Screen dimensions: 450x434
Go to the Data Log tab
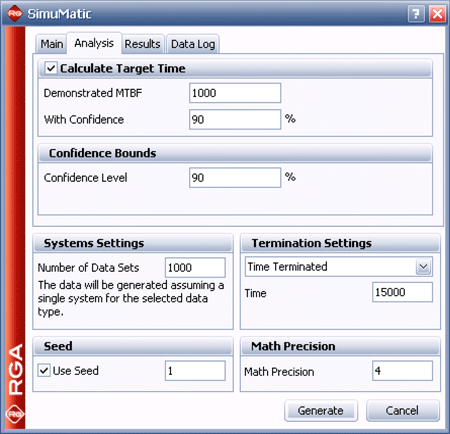(x=193, y=44)
